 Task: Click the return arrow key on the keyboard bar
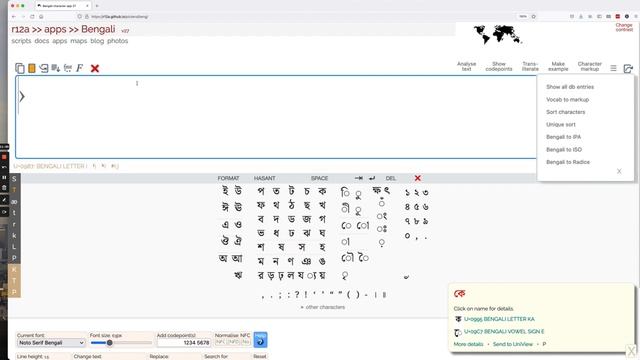pyautogui.click(x=372, y=178)
